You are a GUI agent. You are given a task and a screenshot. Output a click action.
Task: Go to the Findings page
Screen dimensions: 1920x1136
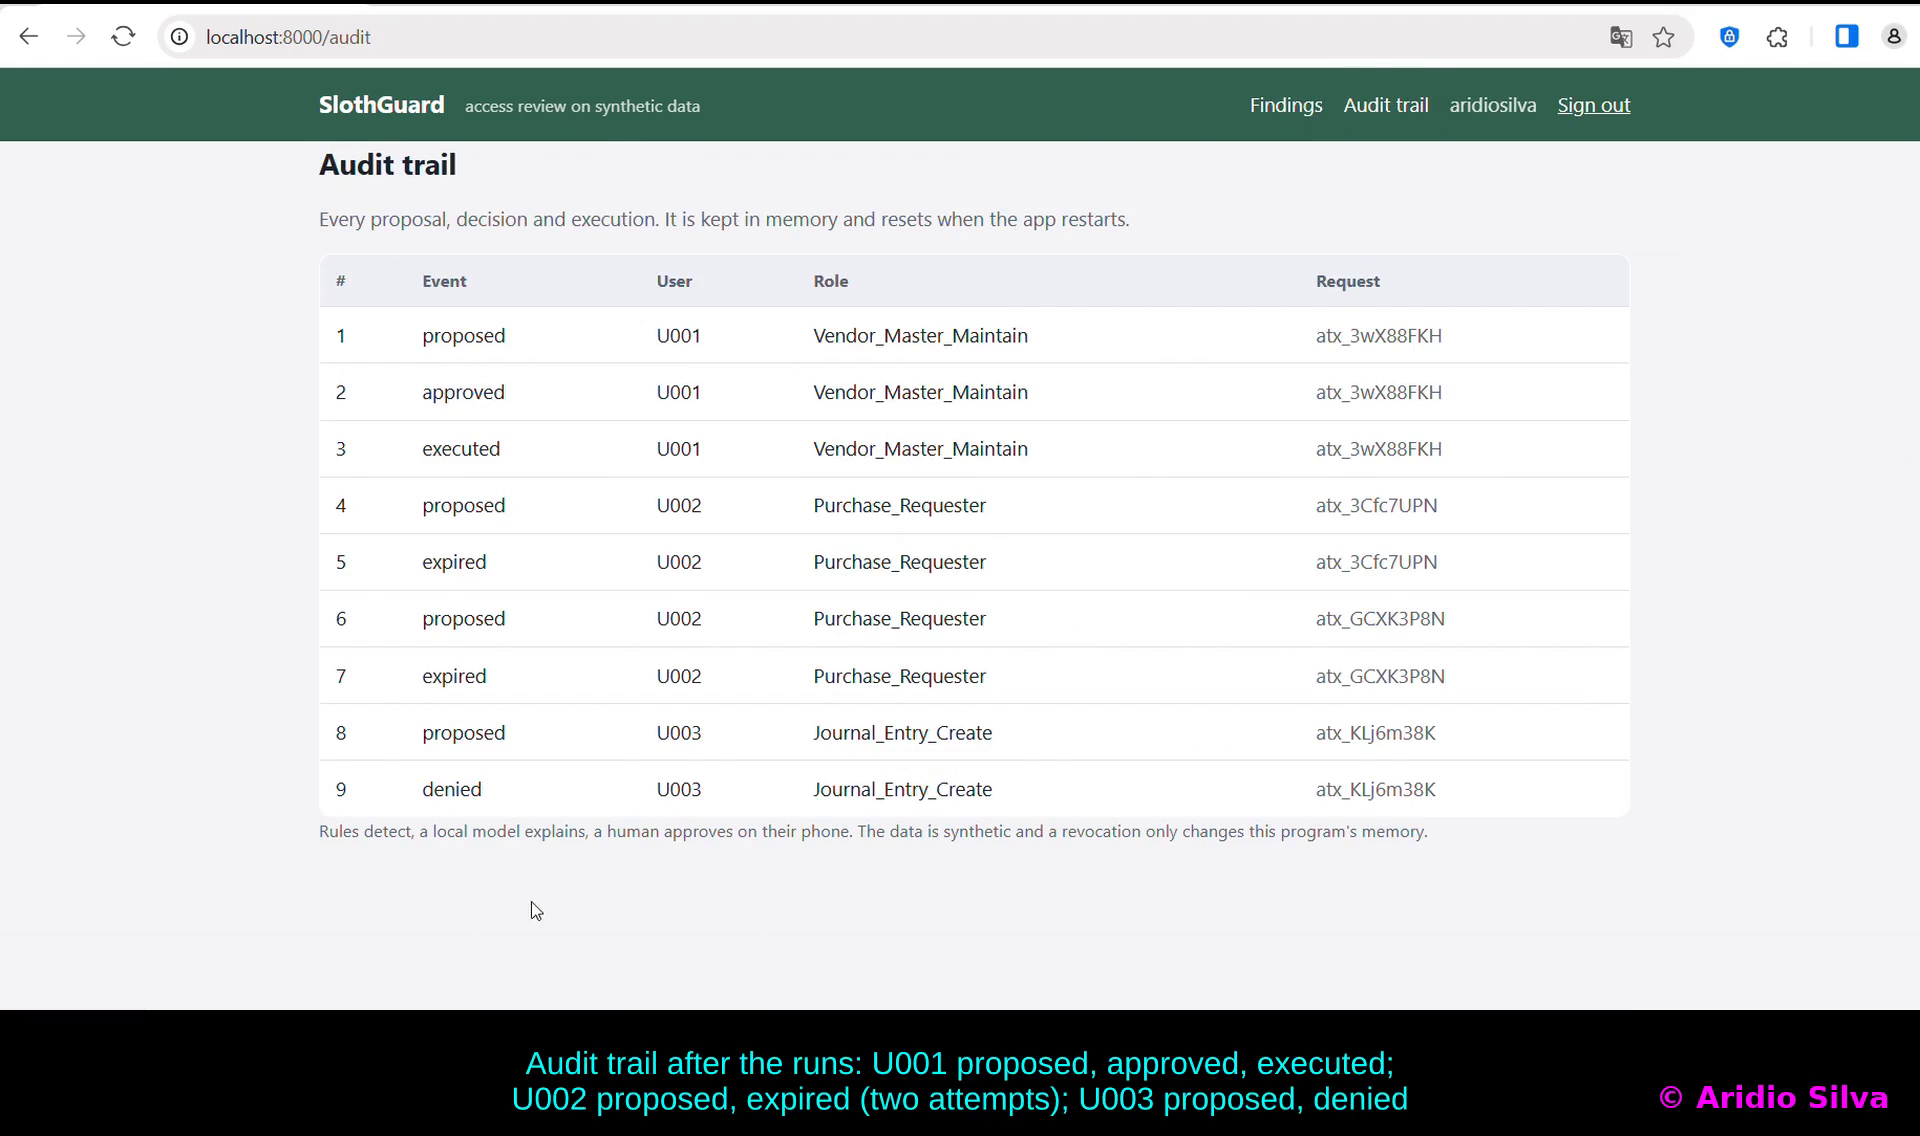tap(1285, 105)
